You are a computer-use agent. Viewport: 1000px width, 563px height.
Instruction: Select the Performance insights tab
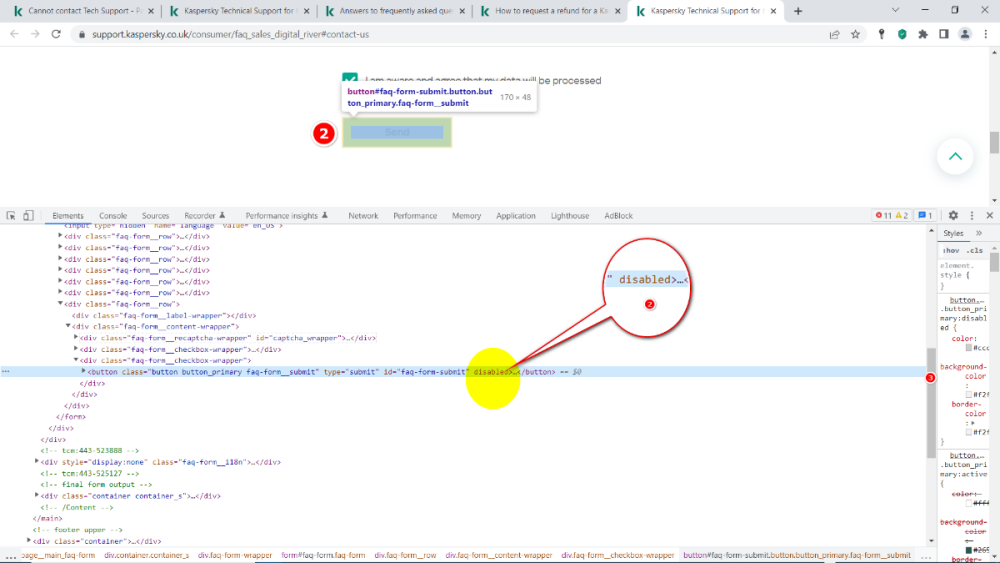tap(286, 216)
